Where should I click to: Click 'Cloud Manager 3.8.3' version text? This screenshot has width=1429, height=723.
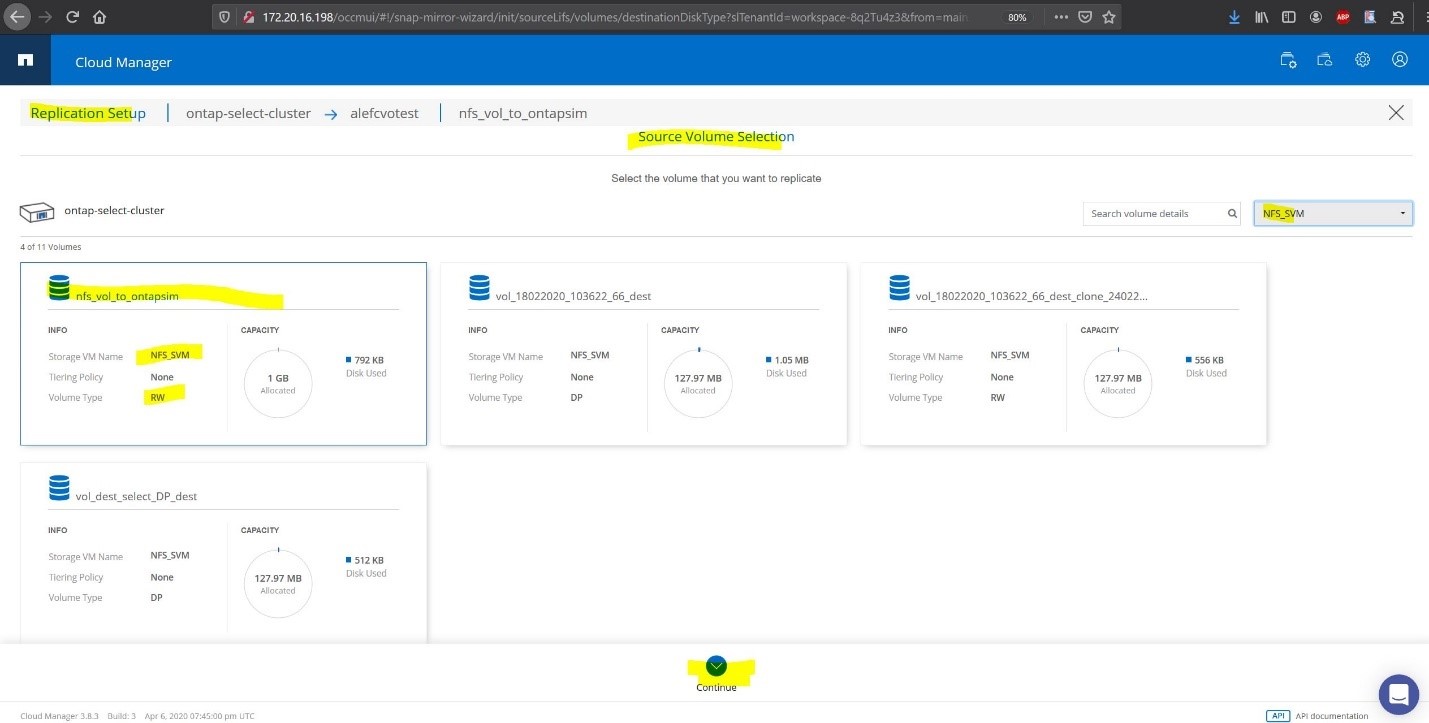tap(58, 716)
